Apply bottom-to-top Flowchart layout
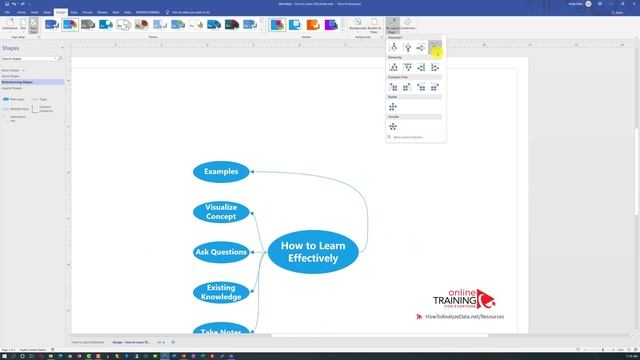 click(x=407, y=48)
